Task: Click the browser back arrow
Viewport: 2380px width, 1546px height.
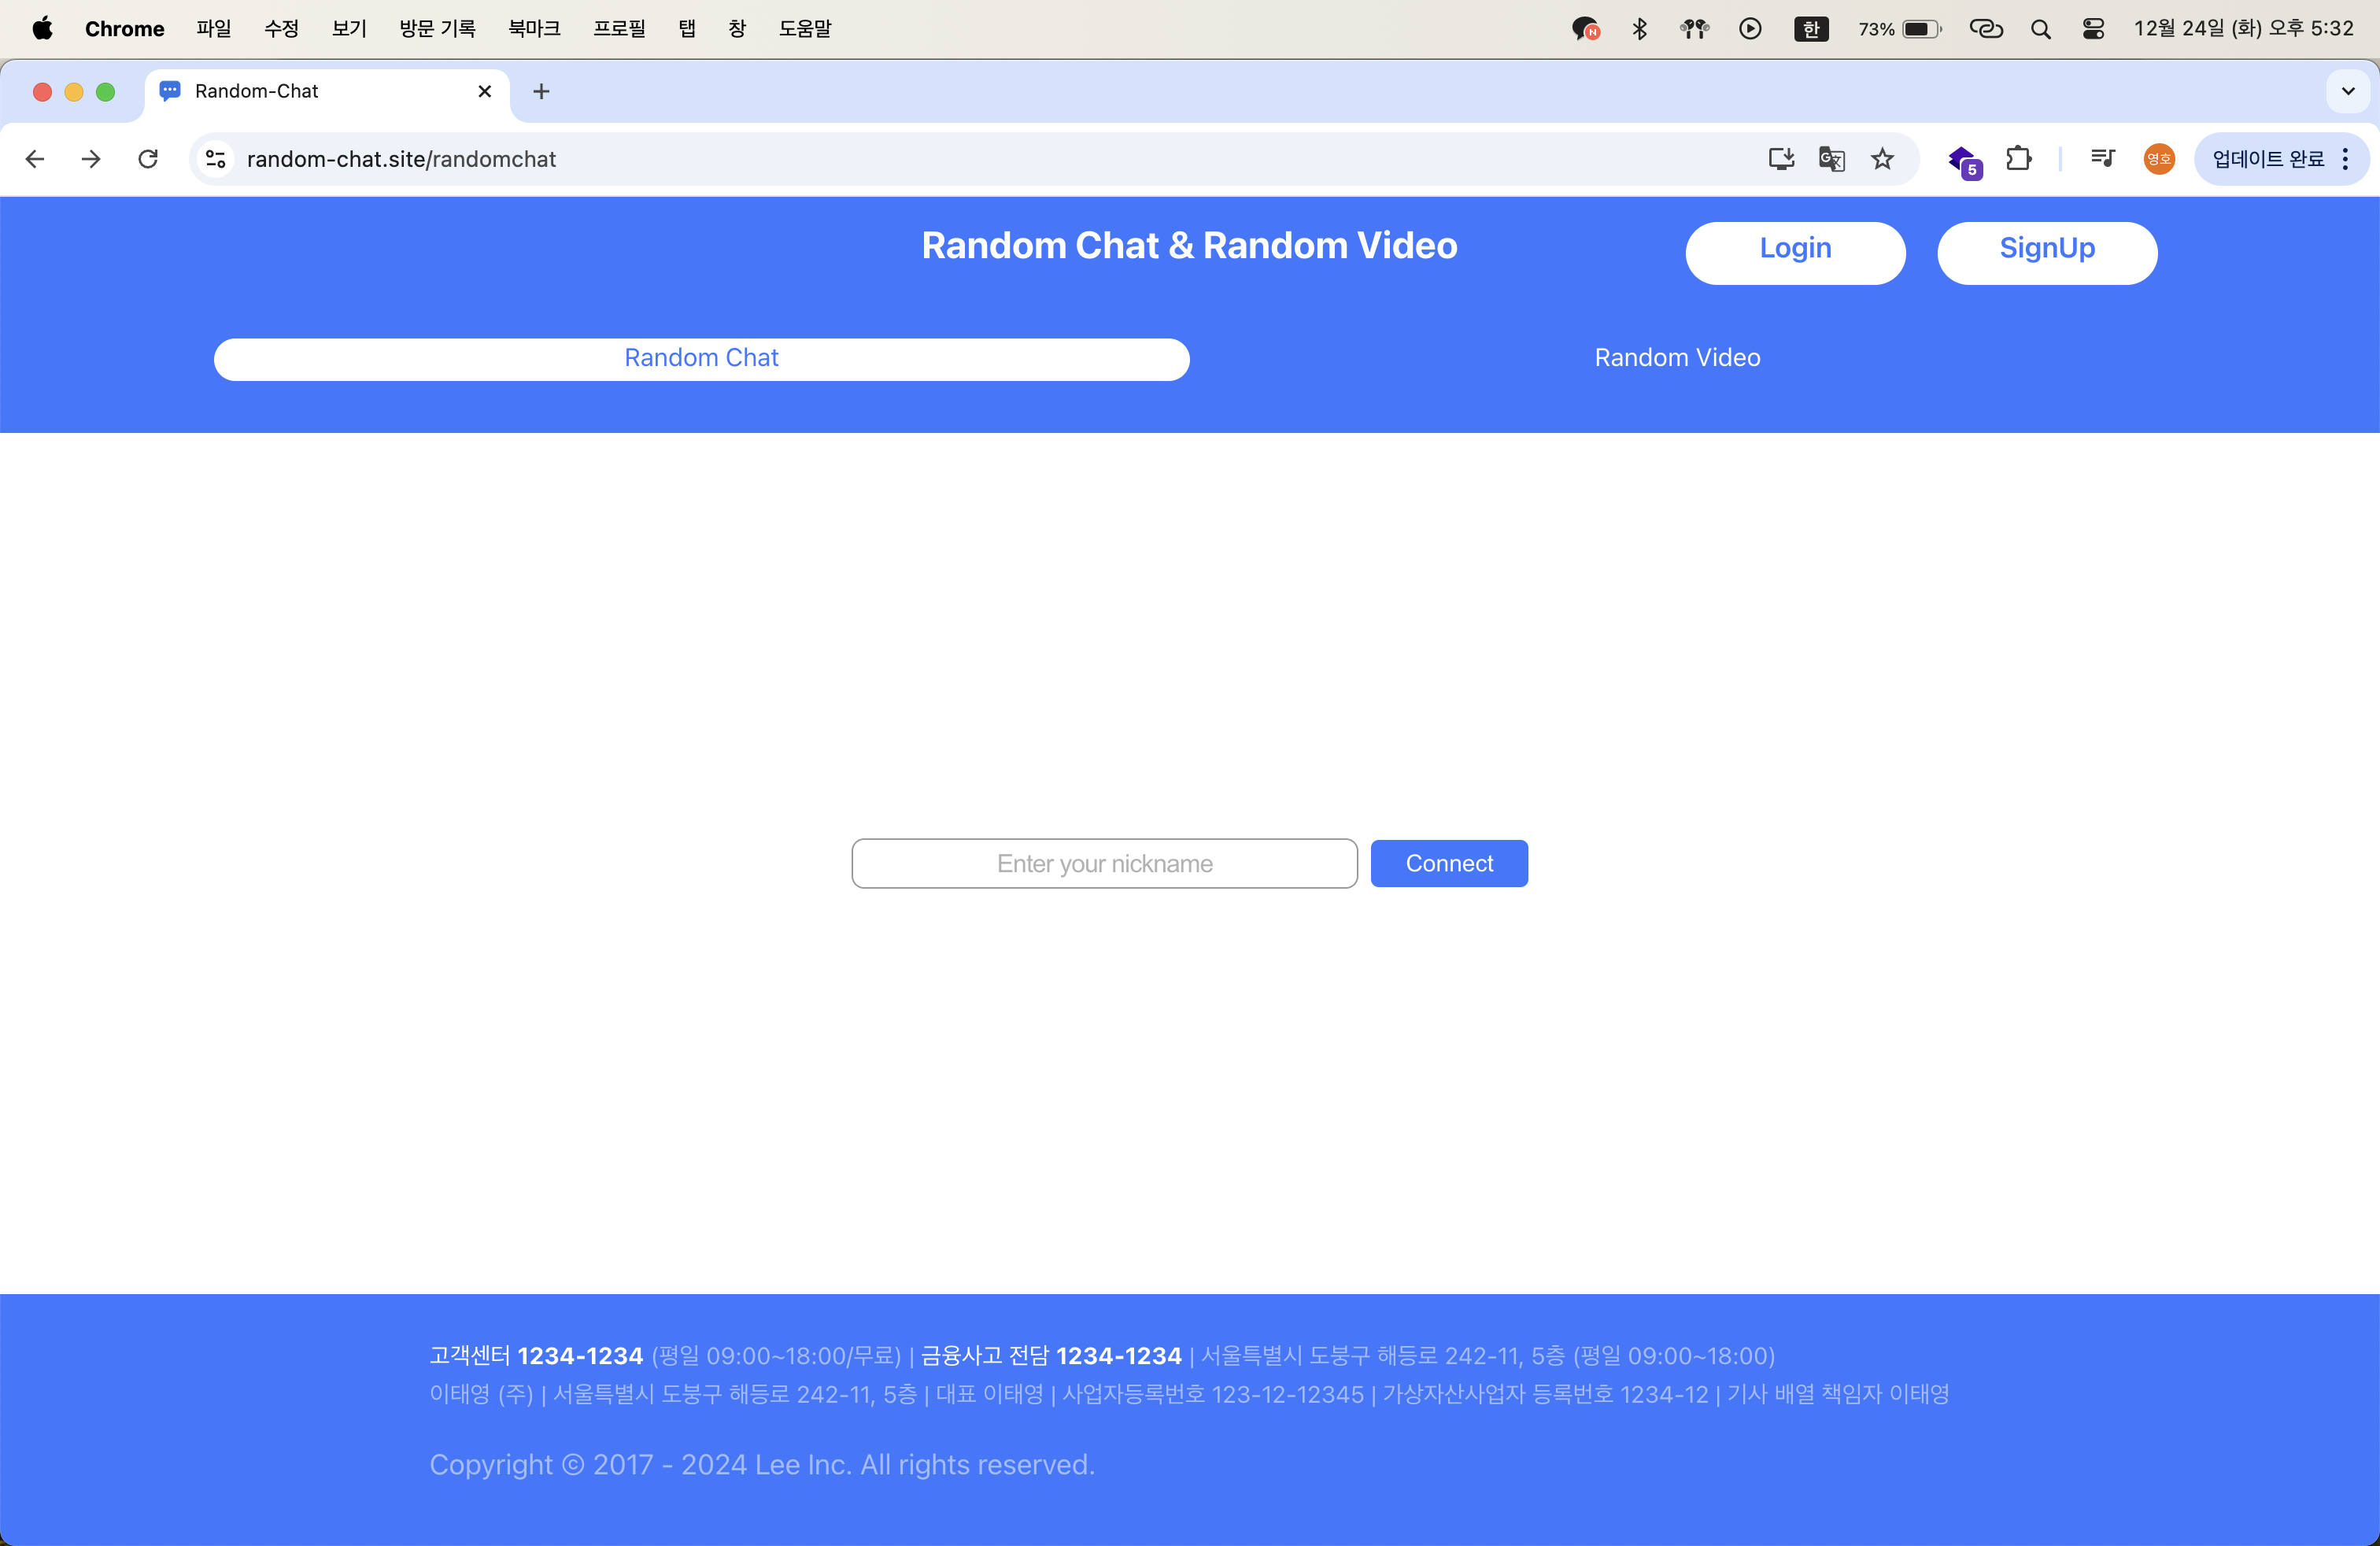Action: tap(35, 159)
